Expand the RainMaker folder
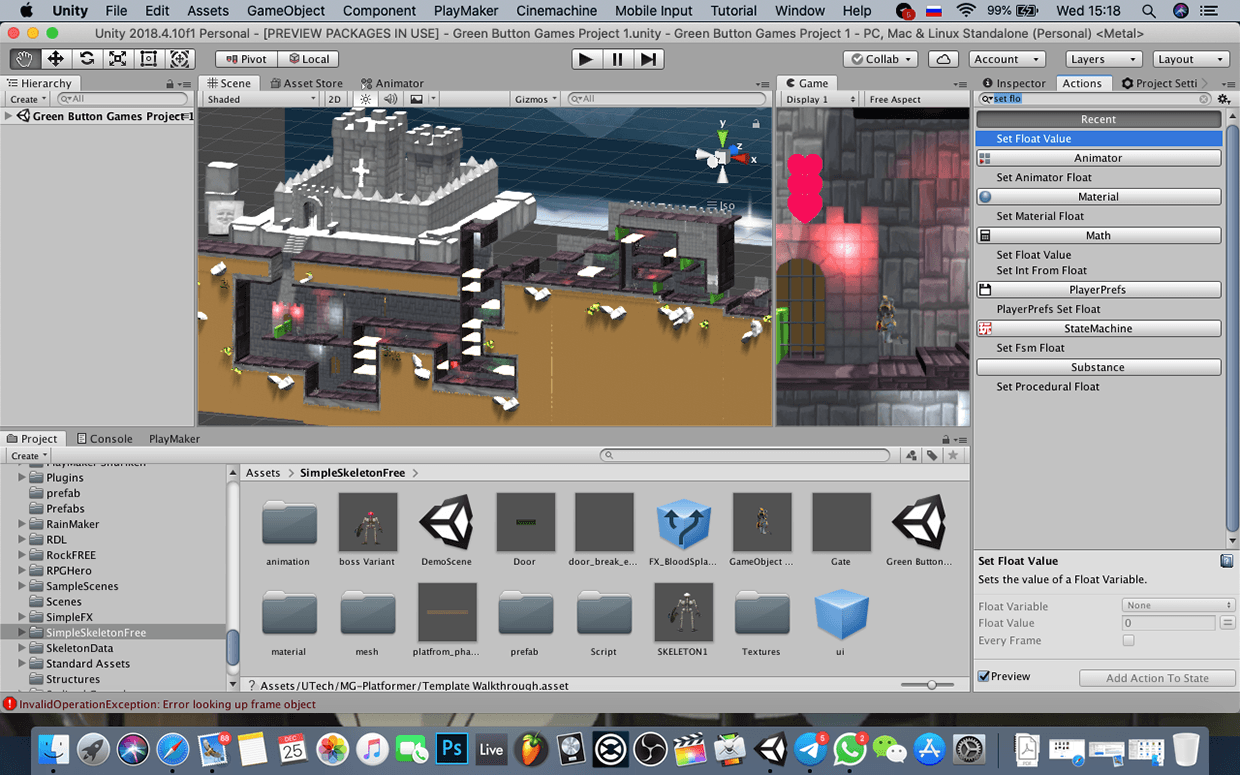 pyautogui.click(x=22, y=524)
